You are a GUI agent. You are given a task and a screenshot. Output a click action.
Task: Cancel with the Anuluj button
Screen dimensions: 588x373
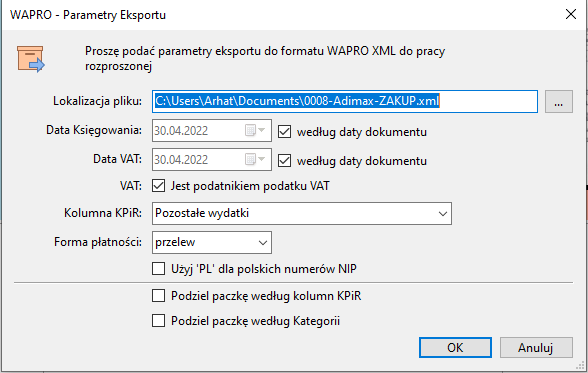click(x=536, y=348)
